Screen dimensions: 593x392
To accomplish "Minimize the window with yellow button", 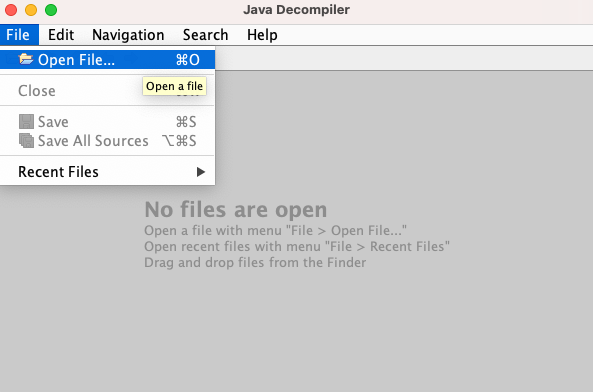I will pos(31,10).
